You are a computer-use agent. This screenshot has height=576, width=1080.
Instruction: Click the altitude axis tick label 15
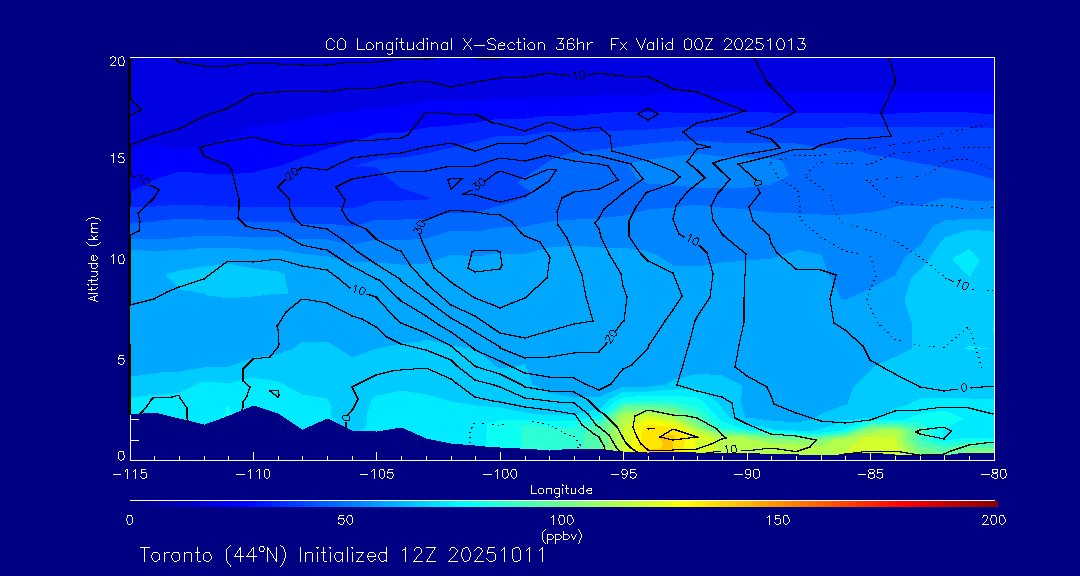117,158
